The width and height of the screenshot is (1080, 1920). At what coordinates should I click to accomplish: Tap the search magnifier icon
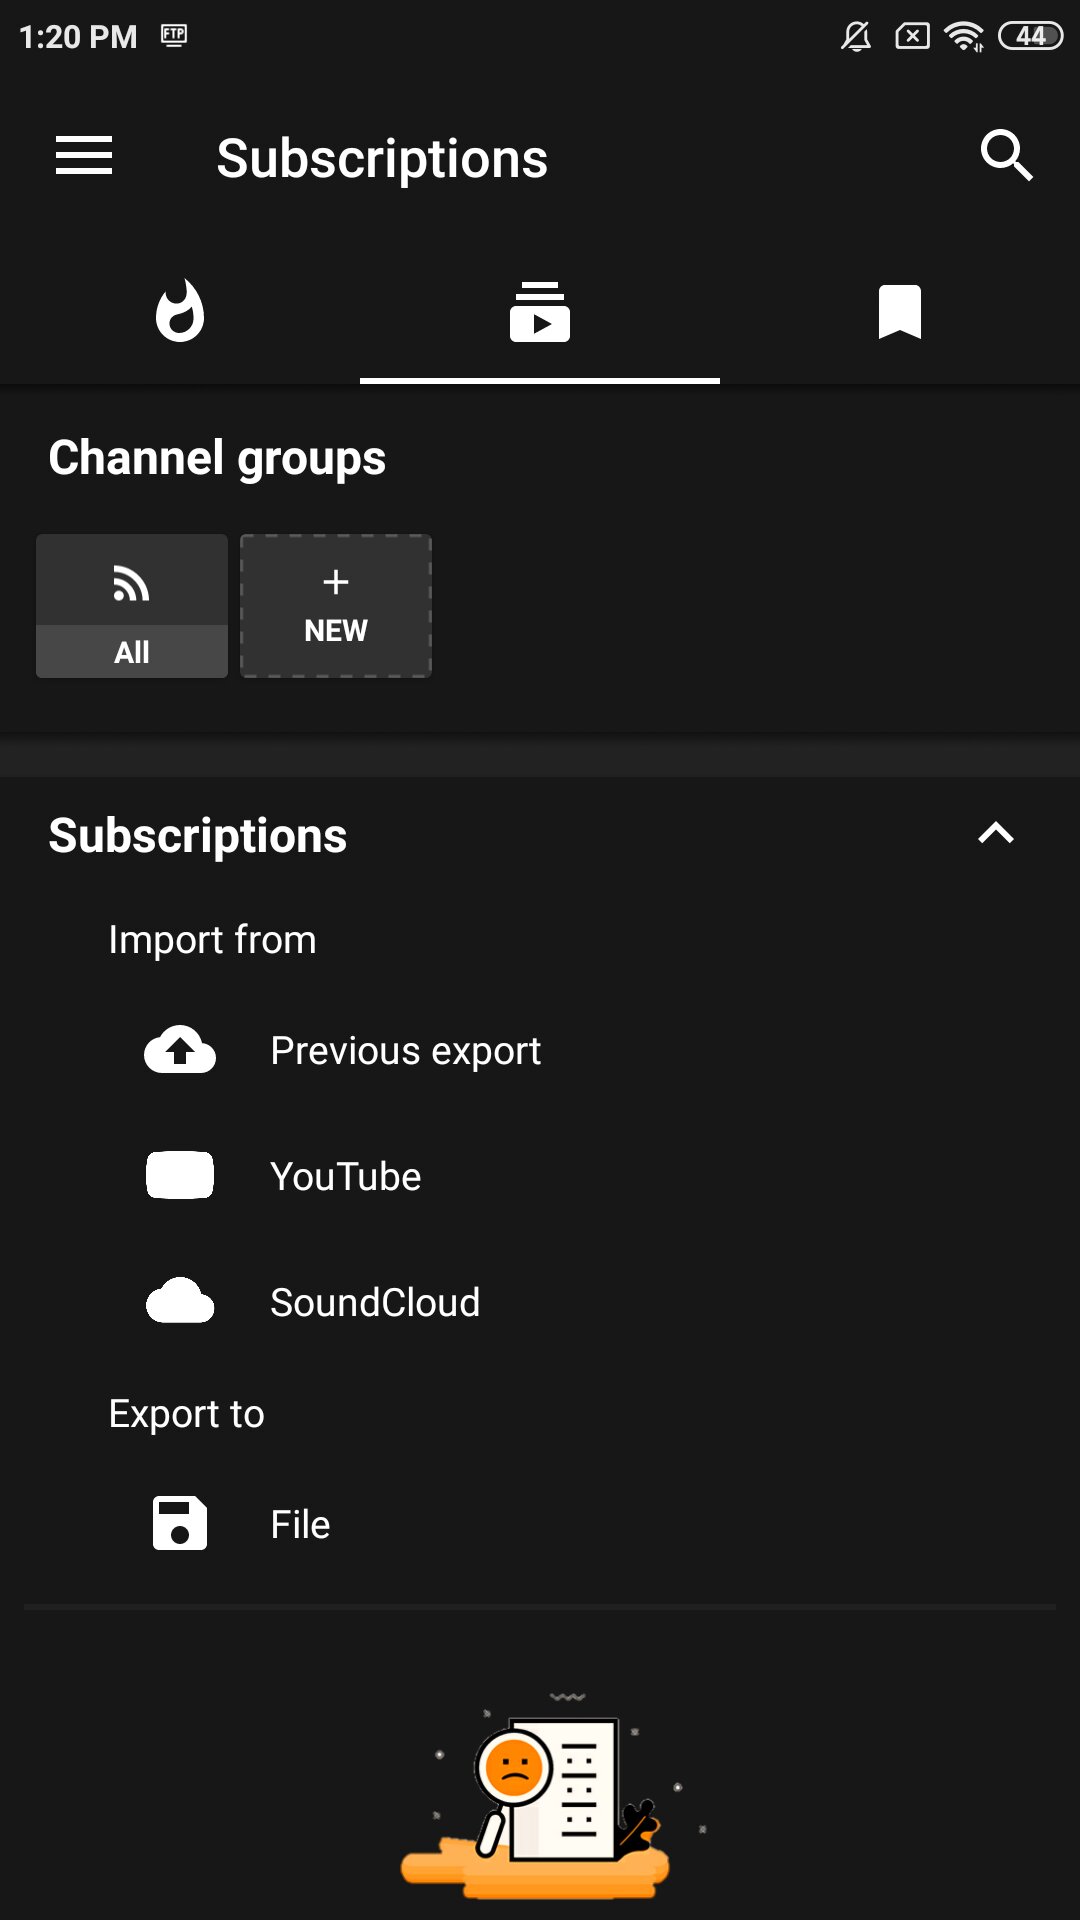click(1005, 156)
